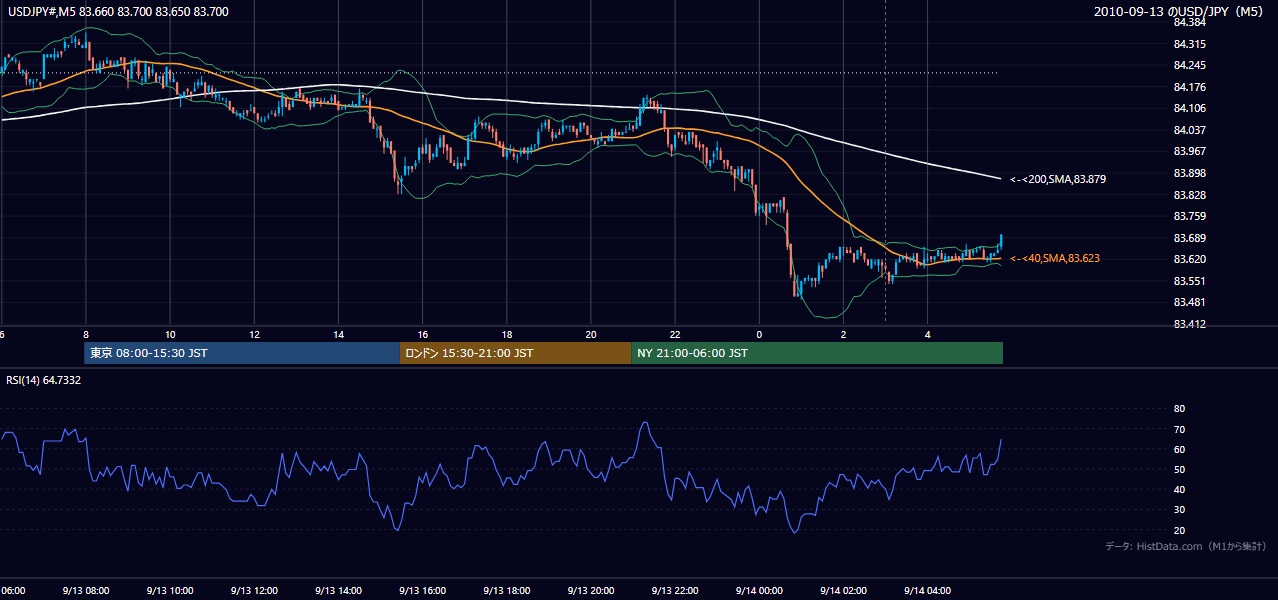Click the 9/14 00:00 bottom time label

[759, 590]
